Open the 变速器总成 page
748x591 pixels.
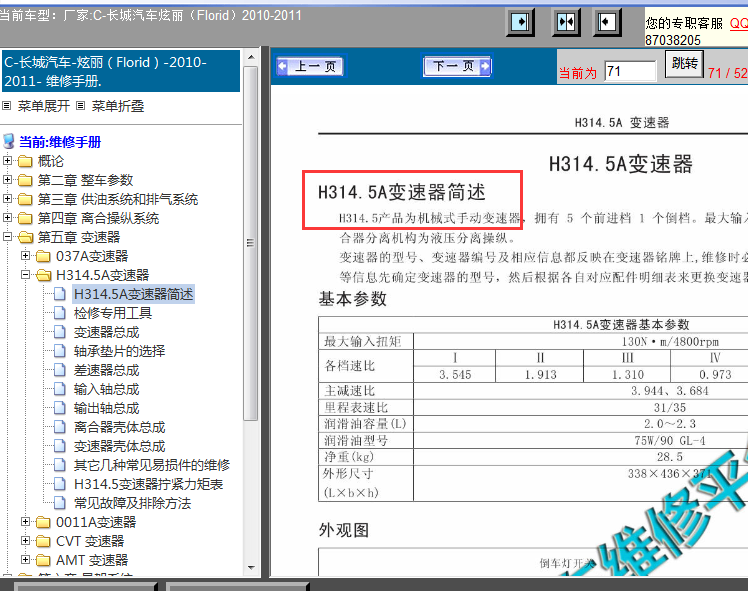(x=106, y=332)
